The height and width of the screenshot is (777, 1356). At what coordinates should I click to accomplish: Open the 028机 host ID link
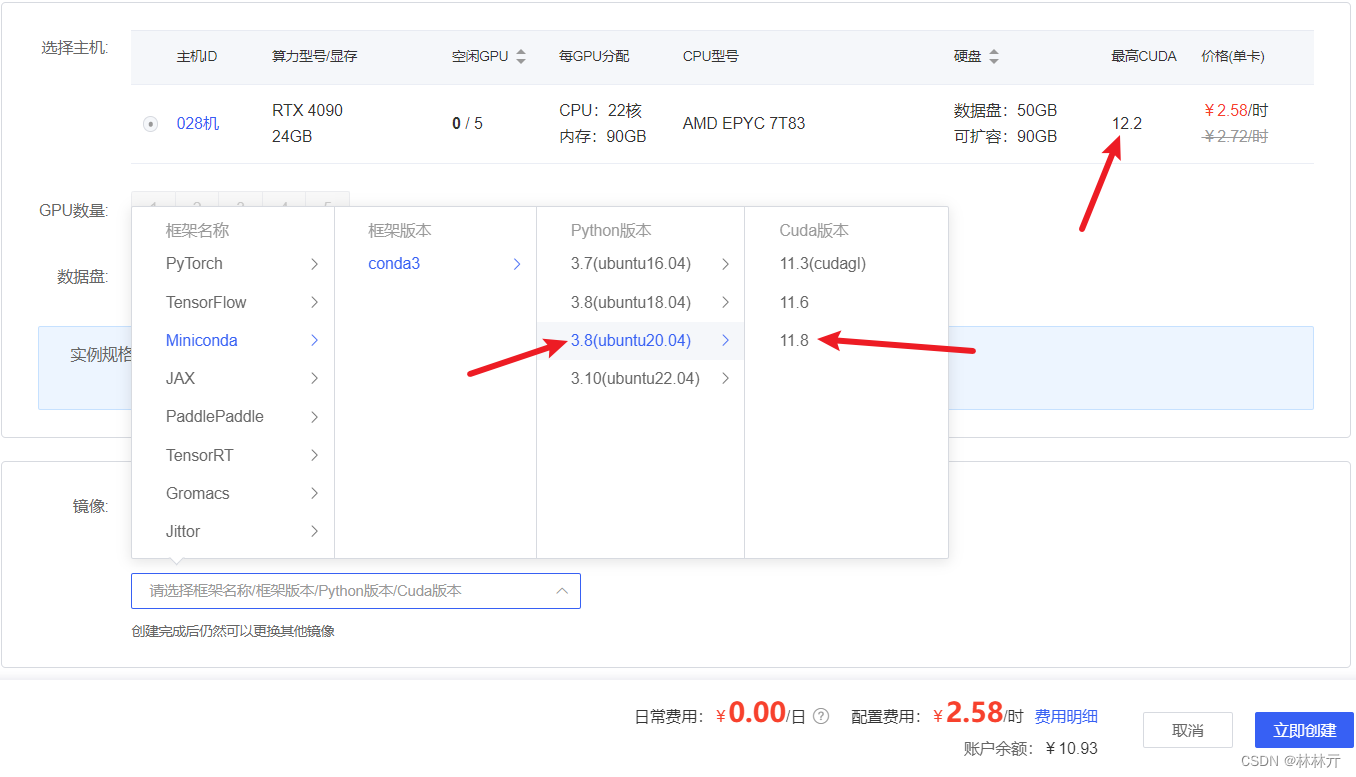point(198,124)
